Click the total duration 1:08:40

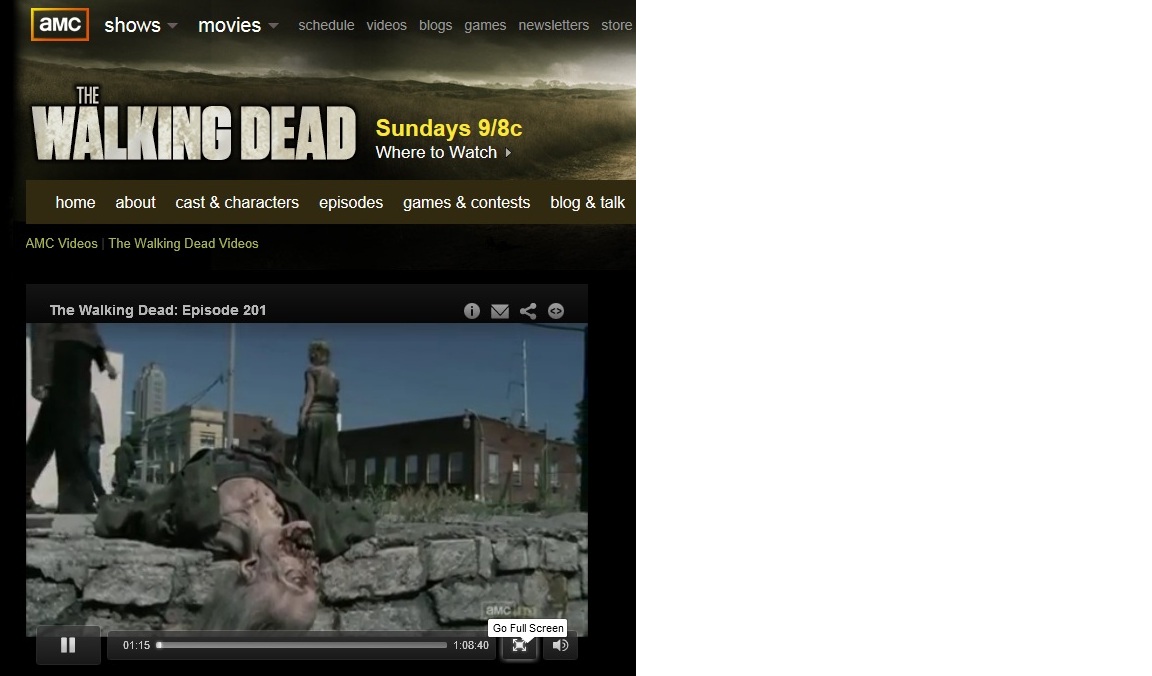tap(471, 645)
